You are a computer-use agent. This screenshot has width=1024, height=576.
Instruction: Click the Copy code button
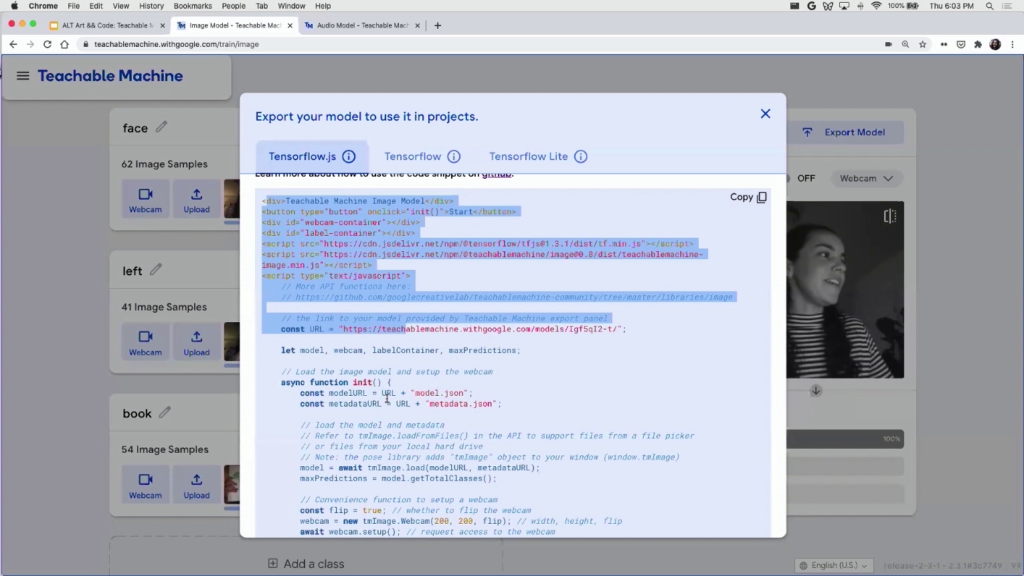tap(748, 197)
